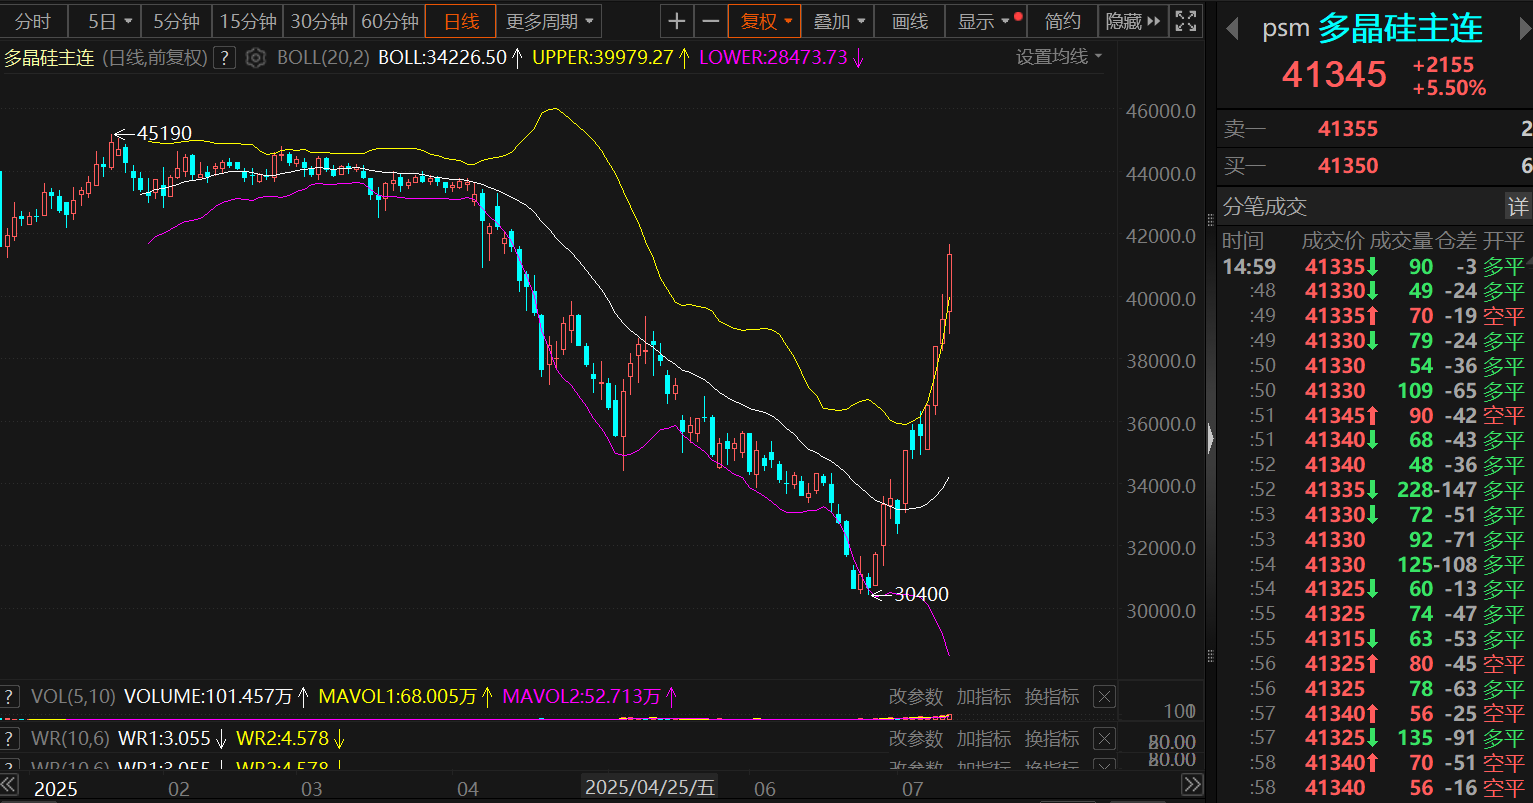Open the 设置均线 dropdown
Image resolution: width=1533 pixels, height=803 pixels.
click(x=1059, y=57)
